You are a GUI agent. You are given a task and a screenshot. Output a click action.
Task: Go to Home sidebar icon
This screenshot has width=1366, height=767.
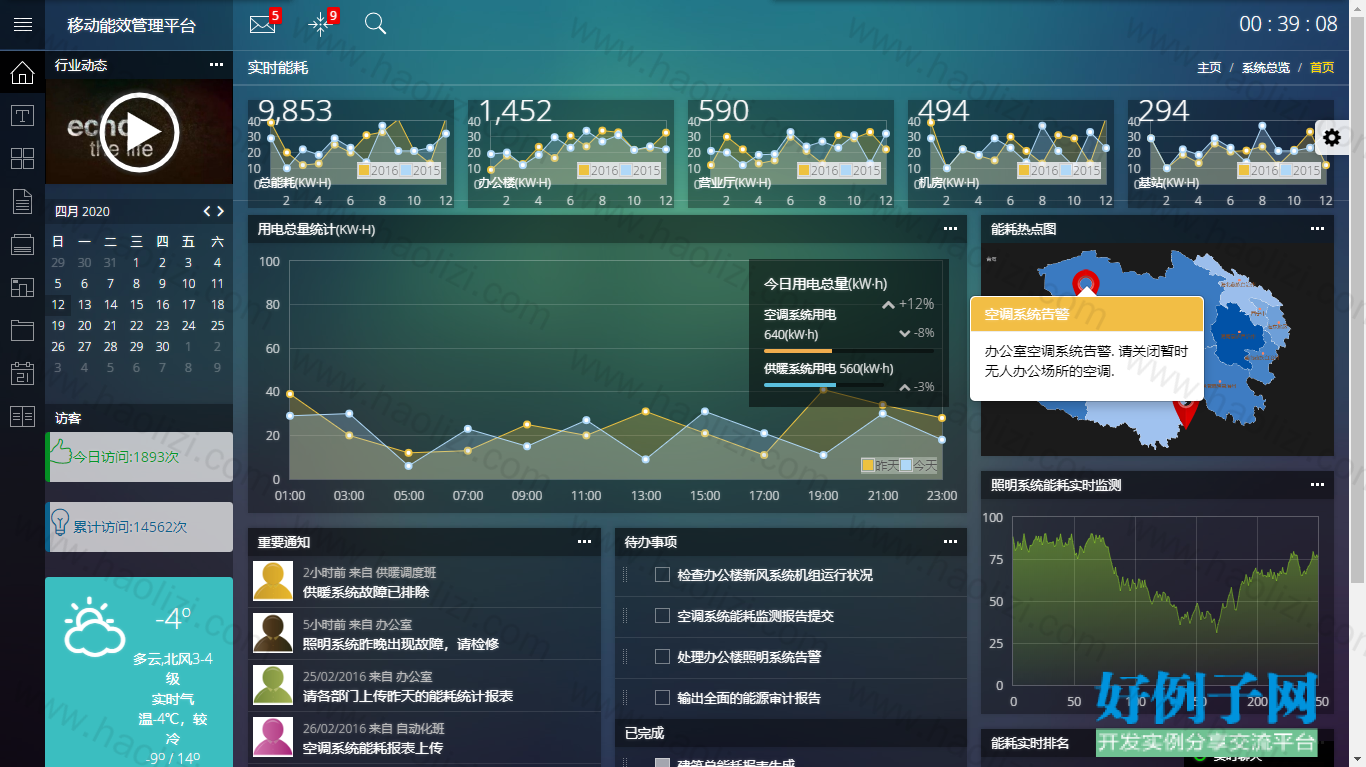pos(22,72)
